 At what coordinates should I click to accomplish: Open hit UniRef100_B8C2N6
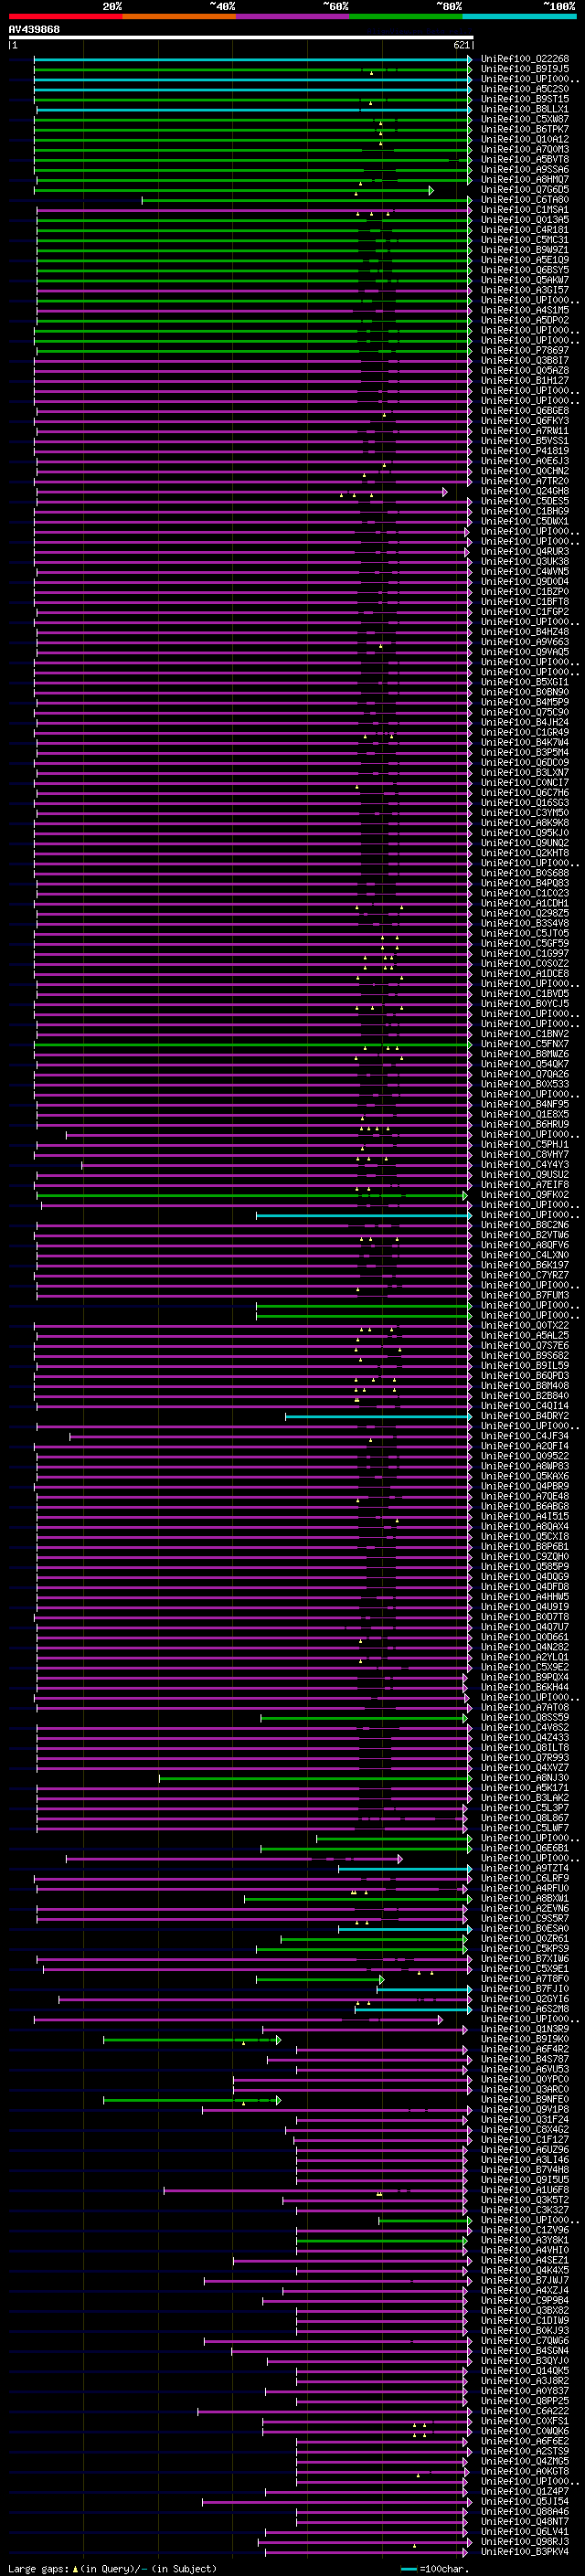(524, 1225)
